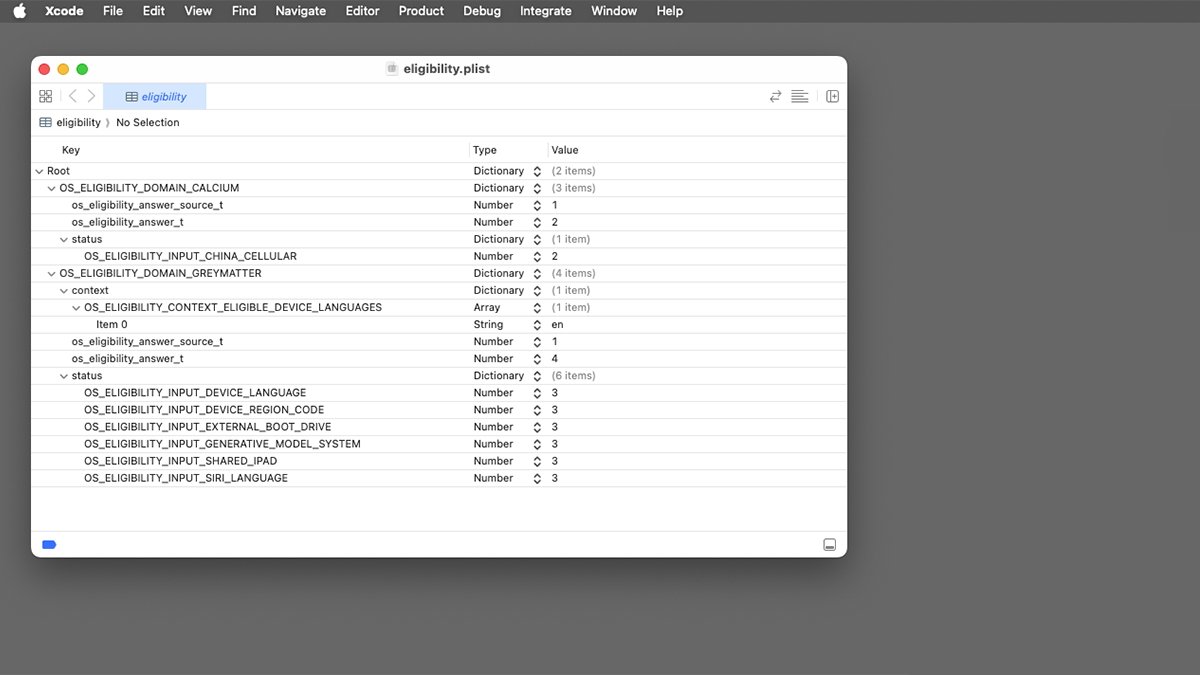
Task: Collapse OS_ELIGIBILITY_CONTEXT_ELIGIBLE_DEVICE_LANGUAGES array
Action: tap(75, 307)
